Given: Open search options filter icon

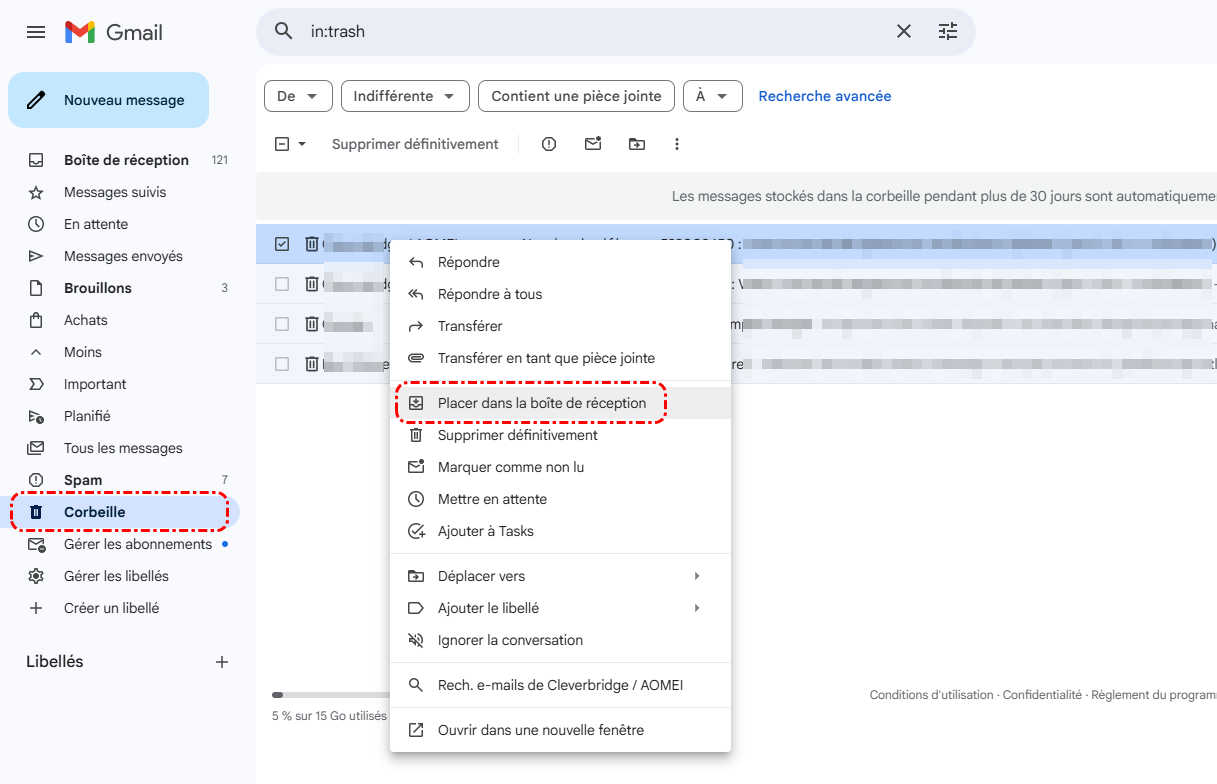Looking at the screenshot, I should 948,32.
